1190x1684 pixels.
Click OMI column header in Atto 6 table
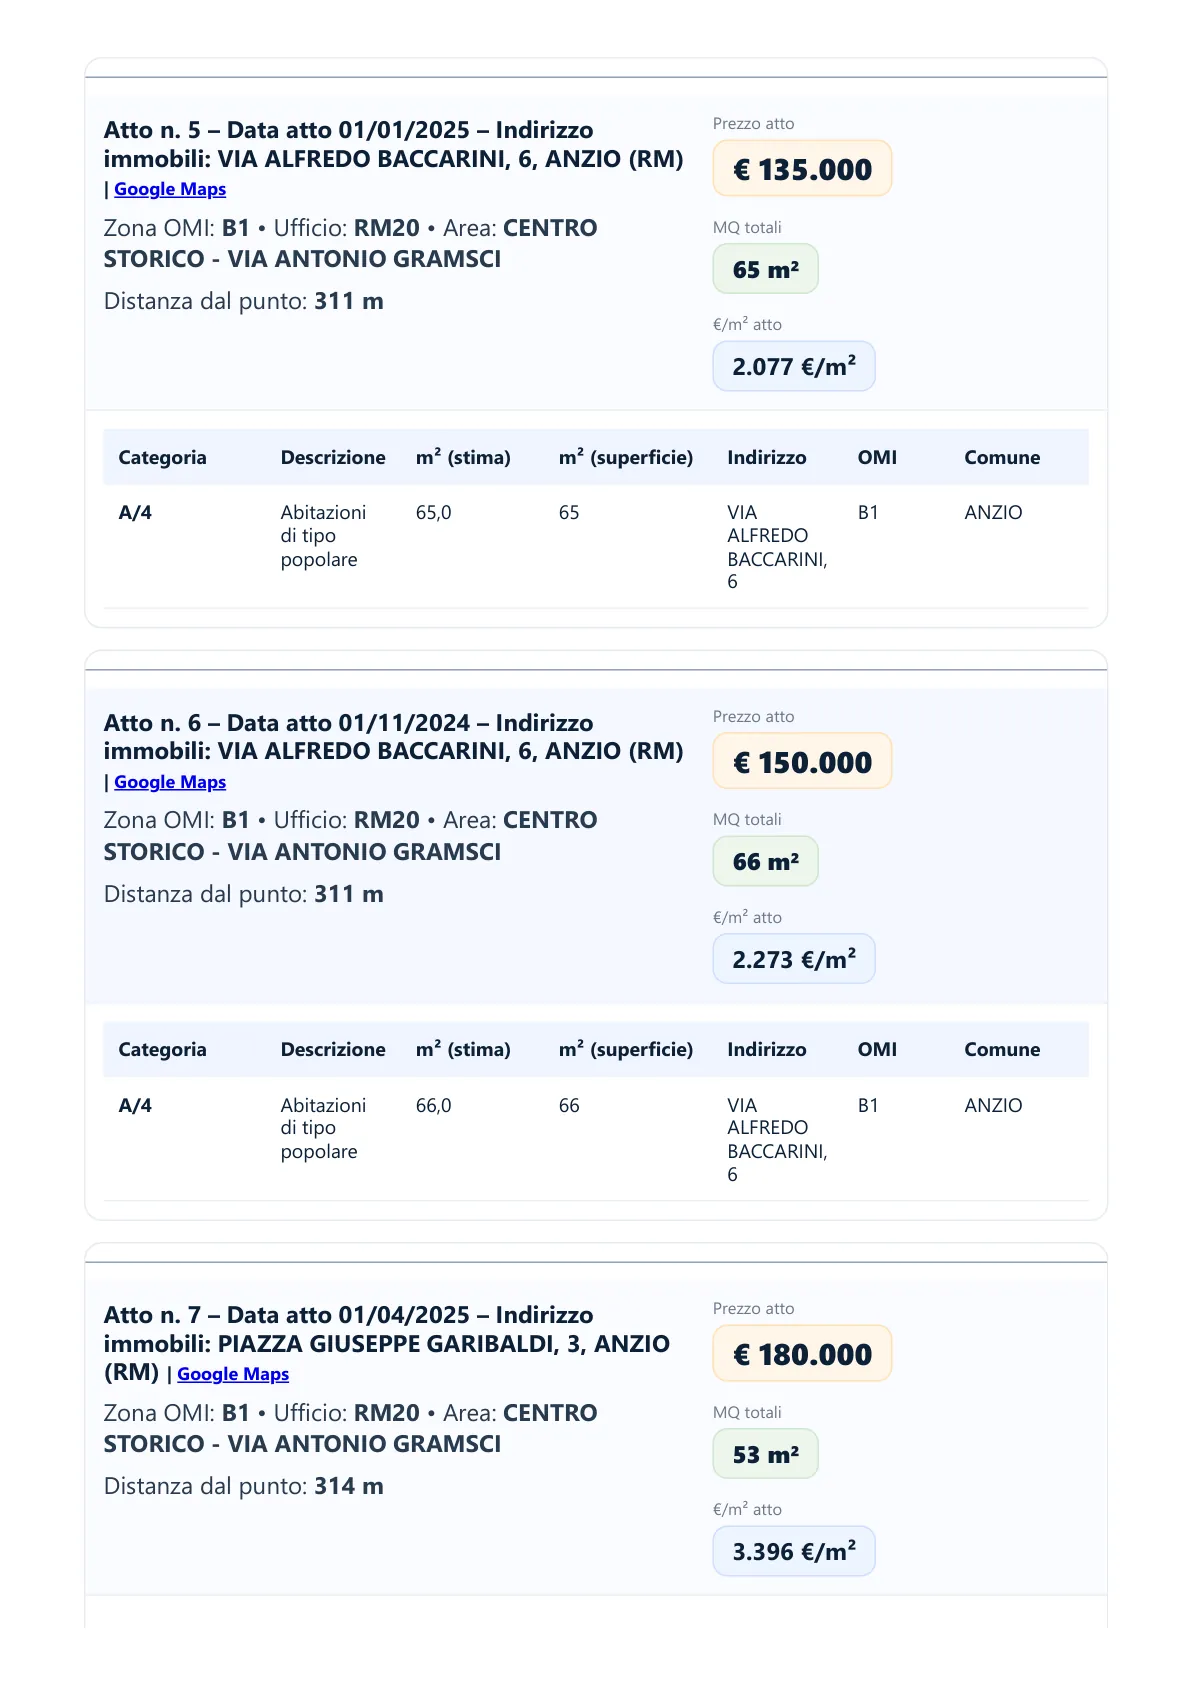877,1049
